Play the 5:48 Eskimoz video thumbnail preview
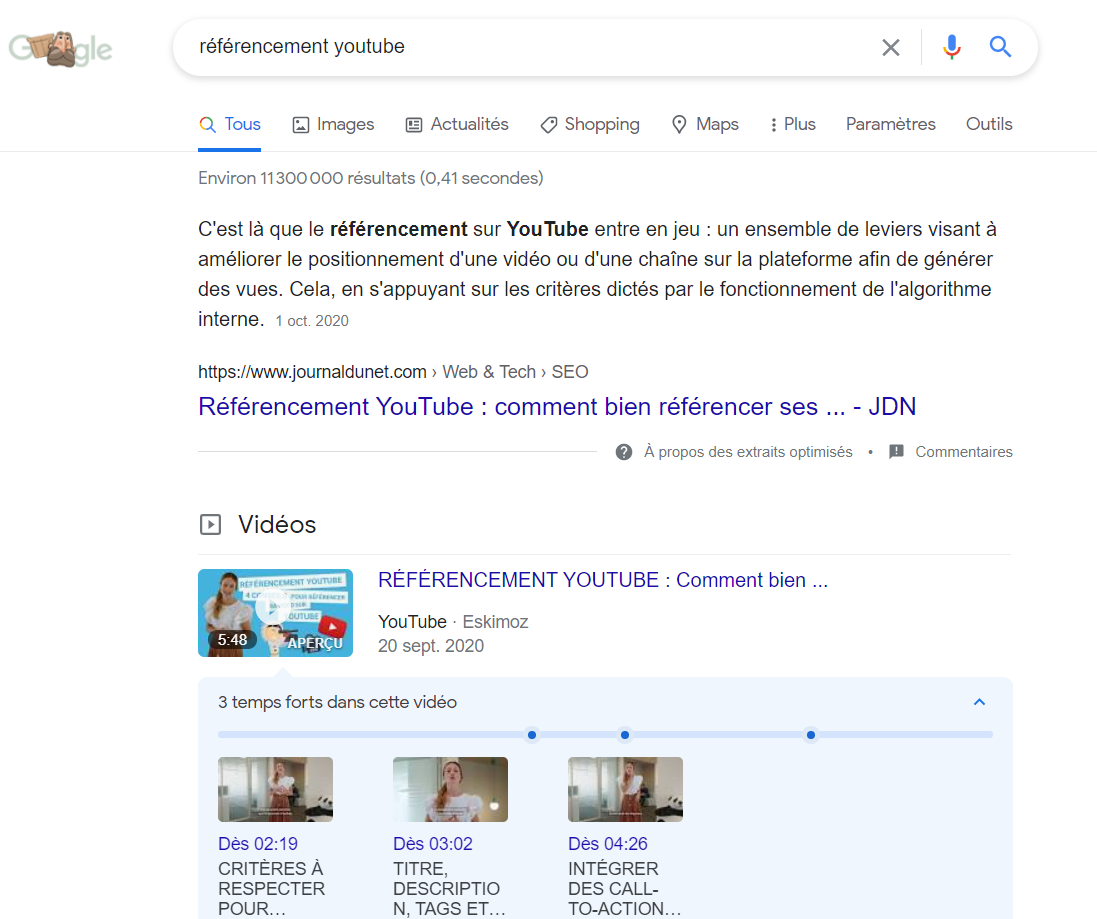The width and height of the screenshot is (1097, 919). 276,613
